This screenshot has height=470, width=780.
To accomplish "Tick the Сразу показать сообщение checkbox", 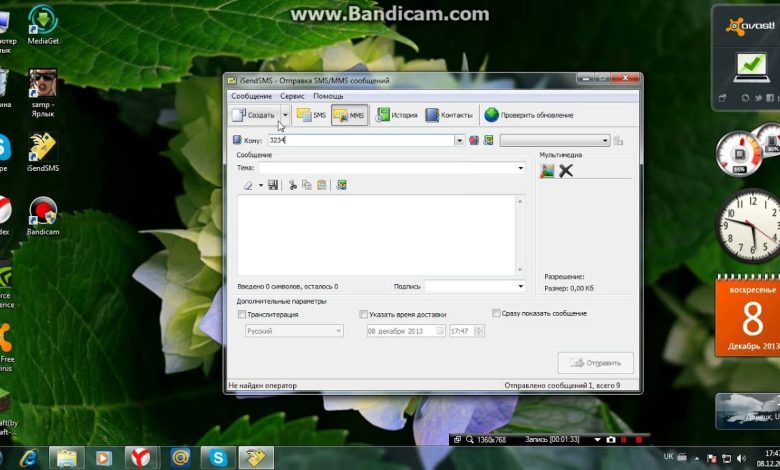I will [497, 313].
